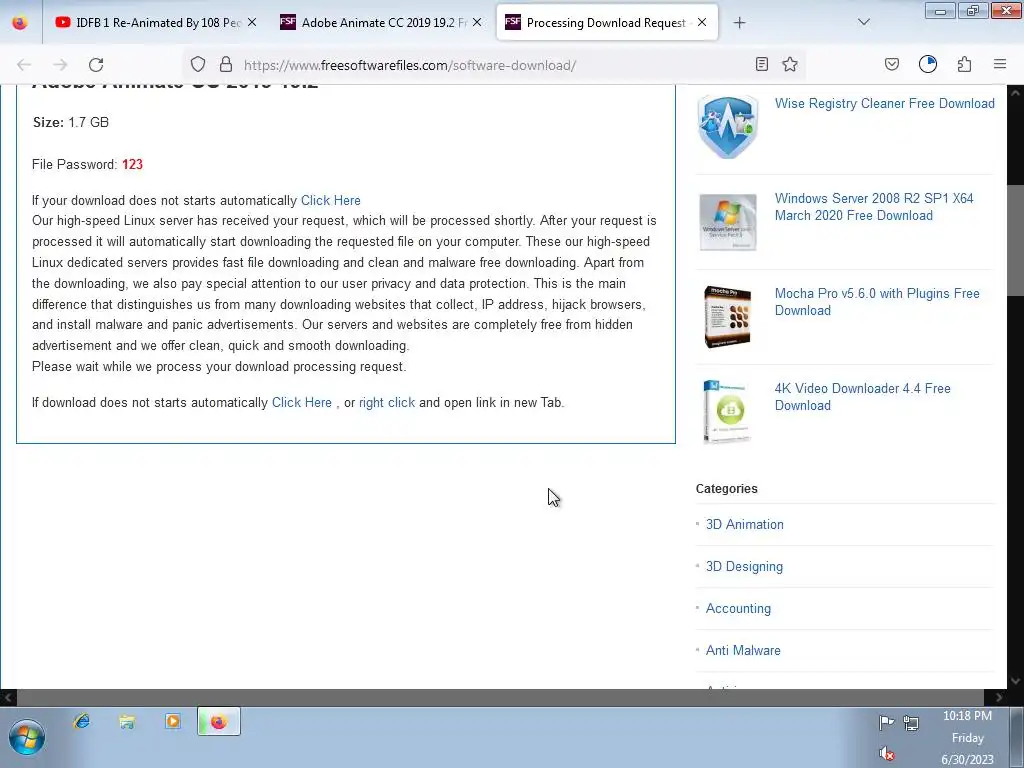Open the Accounting category
The height and width of the screenshot is (768, 1024).
point(738,609)
